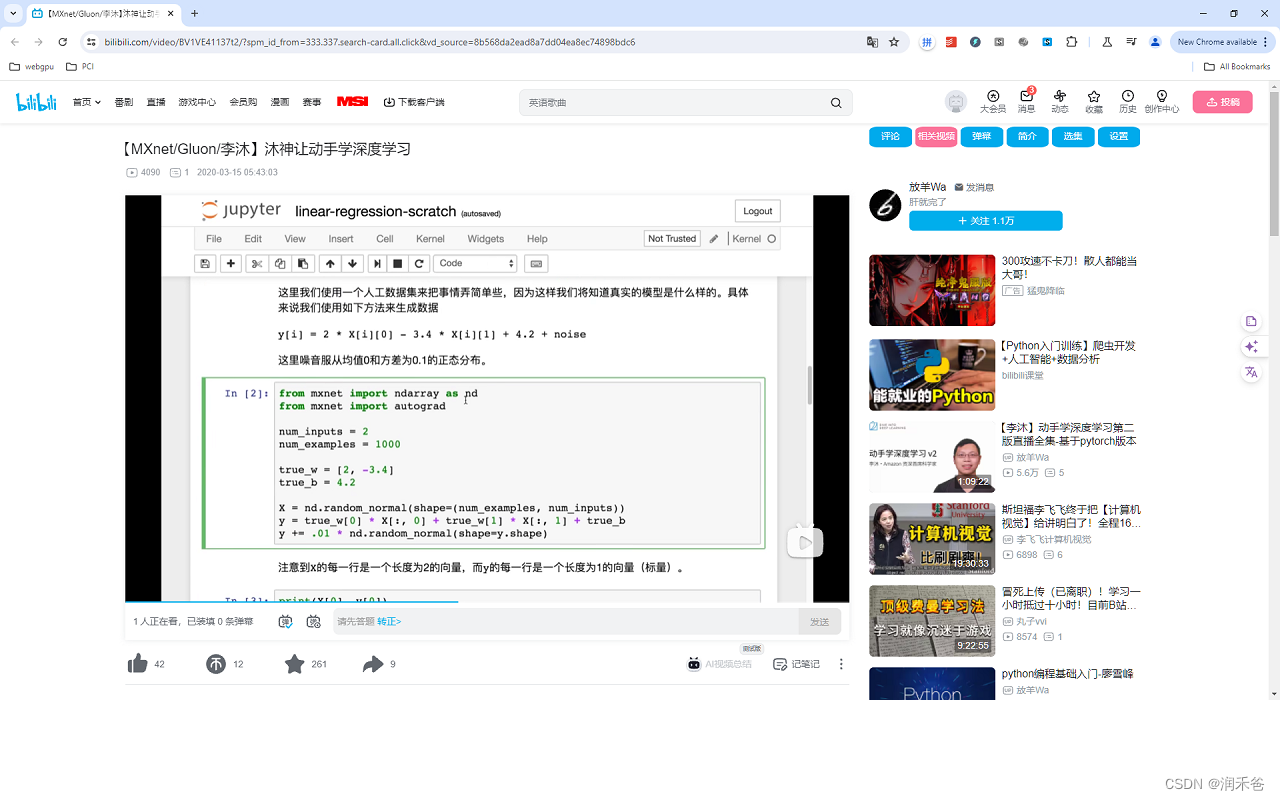Open 历史 watch history icon
1280x800 pixels.
coord(1128,101)
